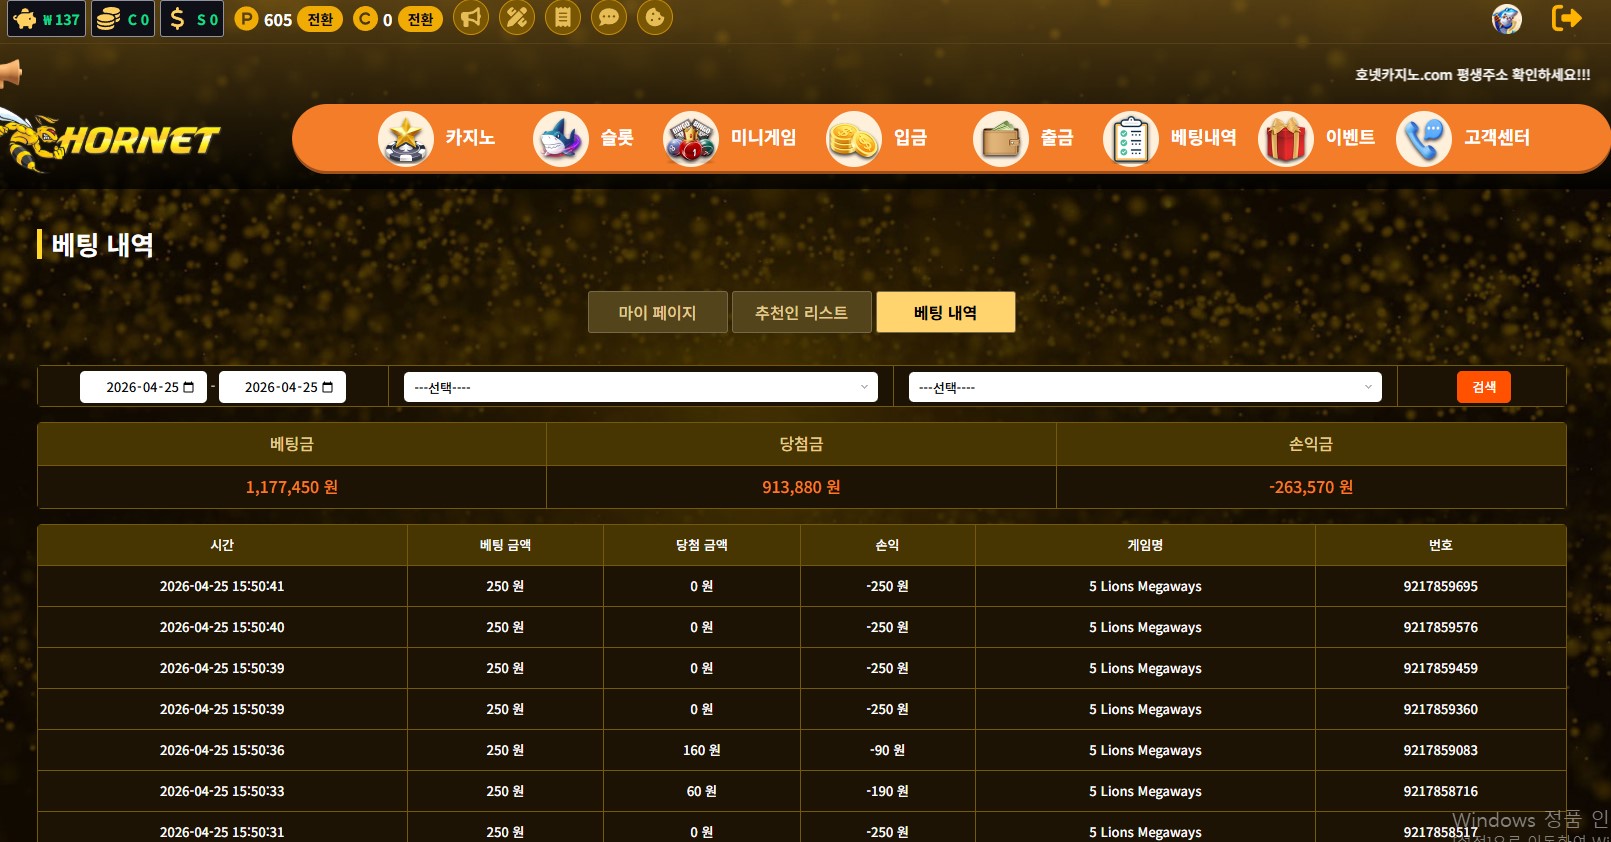Expand the first ---선택---- dropdown
The width and height of the screenshot is (1611, 842).
pyautogui.click(x=640, y=387)
